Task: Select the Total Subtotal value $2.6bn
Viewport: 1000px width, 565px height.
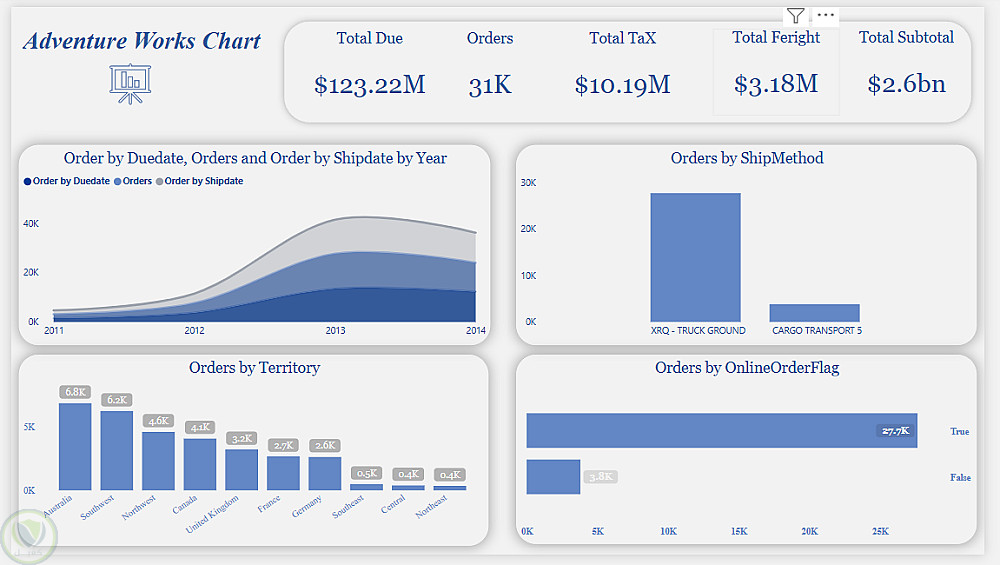Action: [x=906, y=84]
